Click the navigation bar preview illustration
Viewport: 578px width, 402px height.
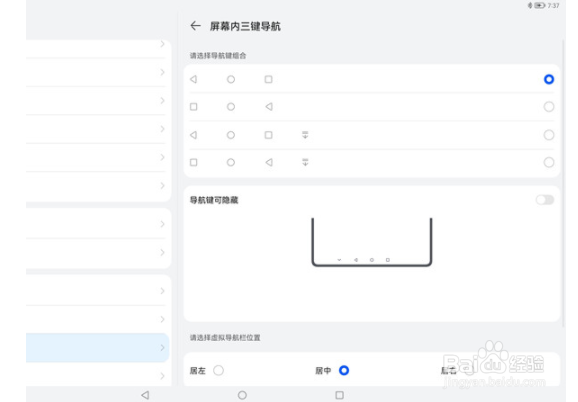click(372, 242)
